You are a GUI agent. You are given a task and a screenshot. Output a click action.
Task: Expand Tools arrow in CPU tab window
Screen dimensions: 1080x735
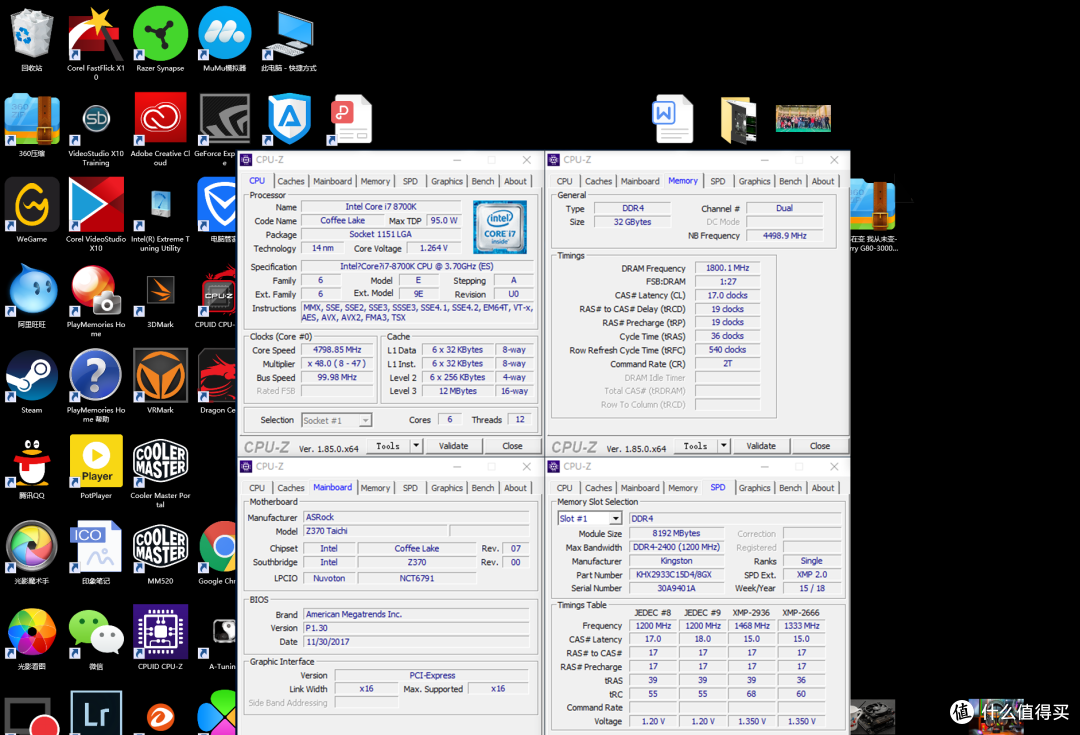(x=416, y=446)
